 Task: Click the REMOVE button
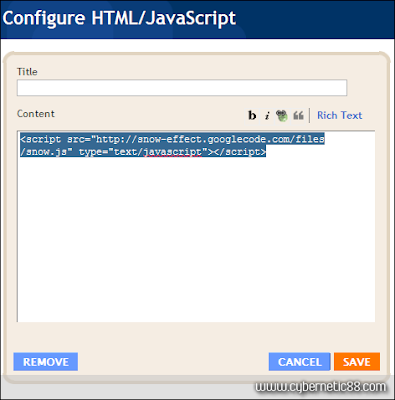[46, 362]
